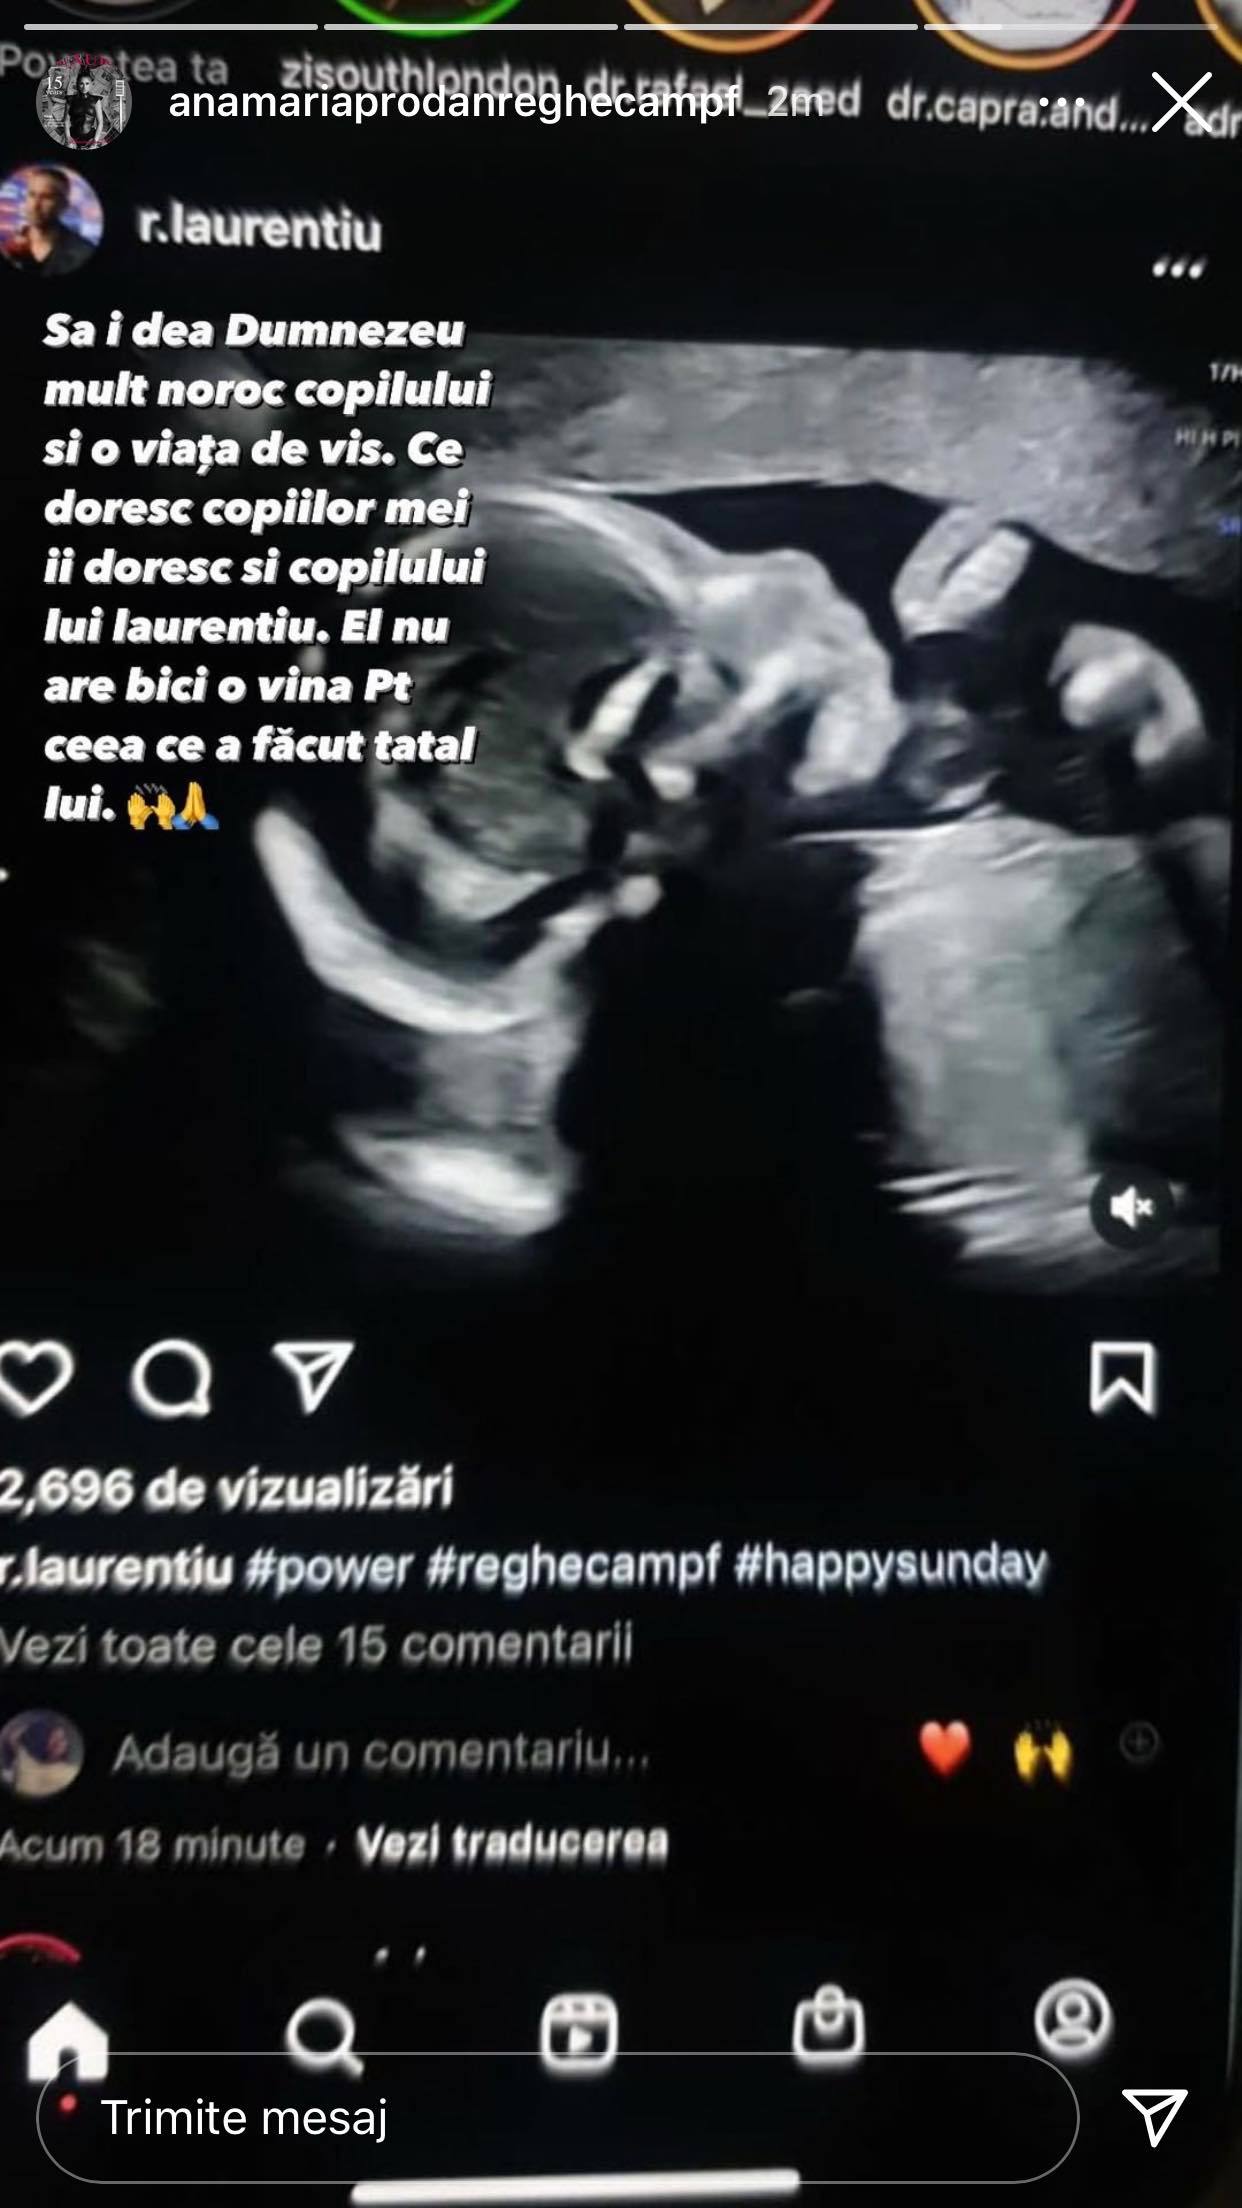View all 15 comments link

tap(316, 1644)
